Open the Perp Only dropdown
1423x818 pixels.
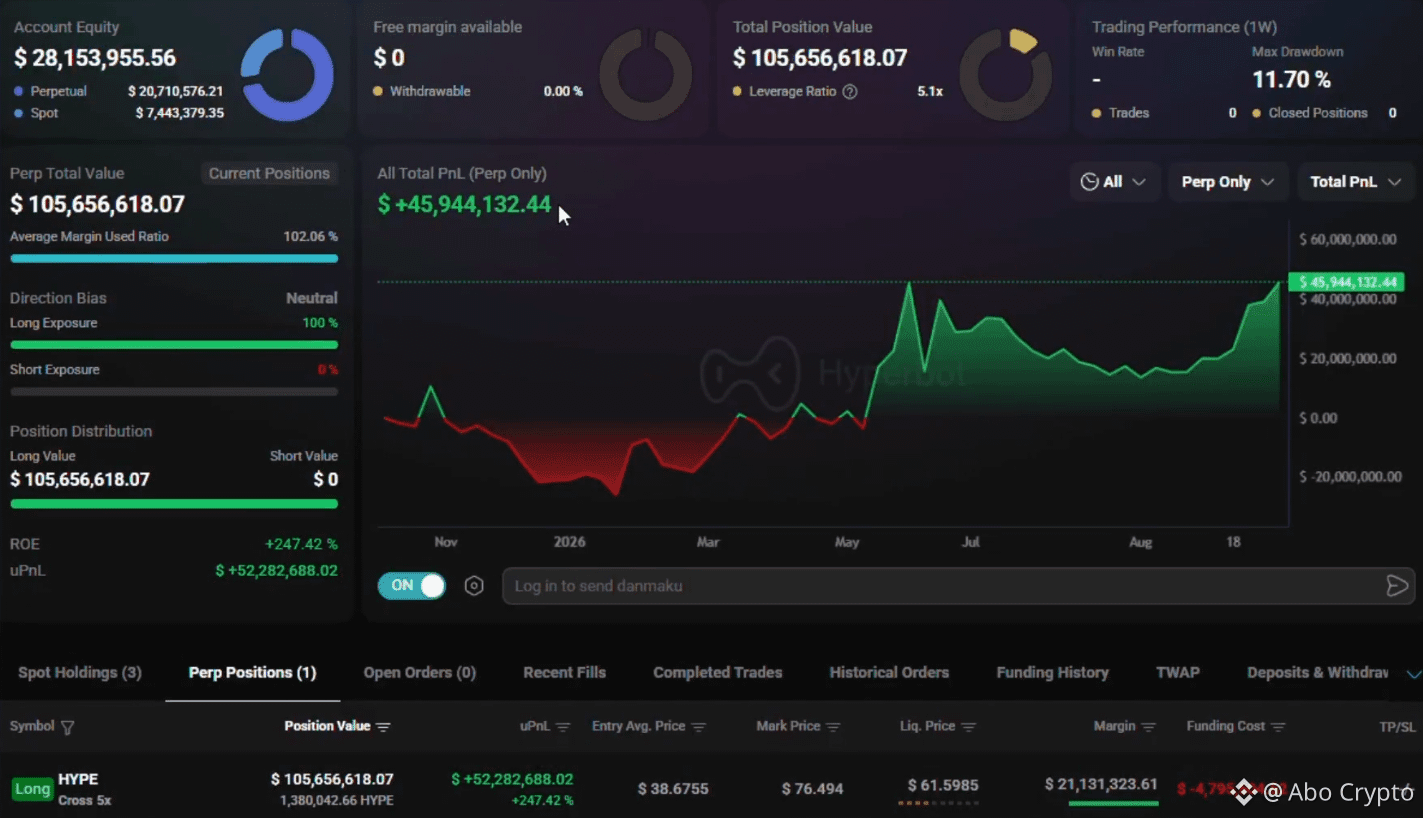coord(1227,182)
